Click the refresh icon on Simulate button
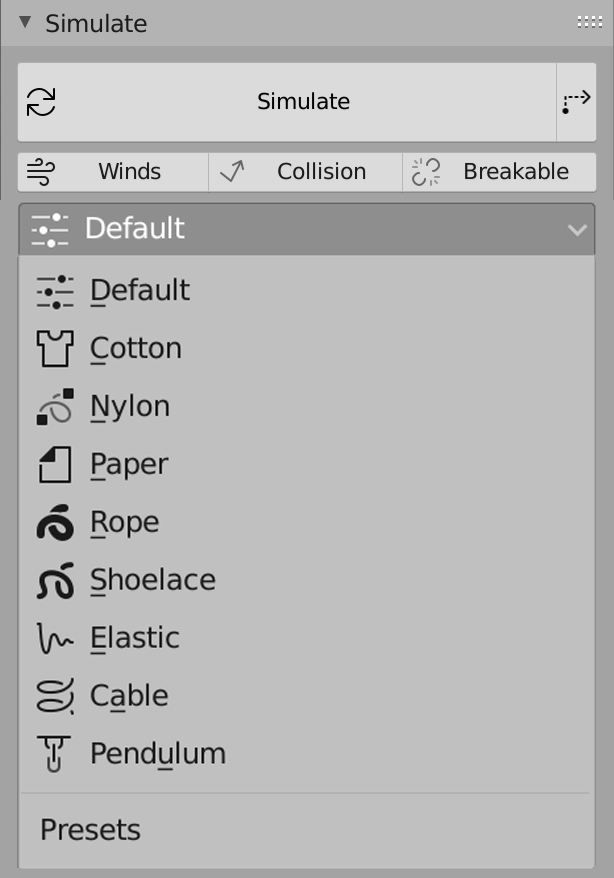The image size is (614, 878). [x=41, y=102]
